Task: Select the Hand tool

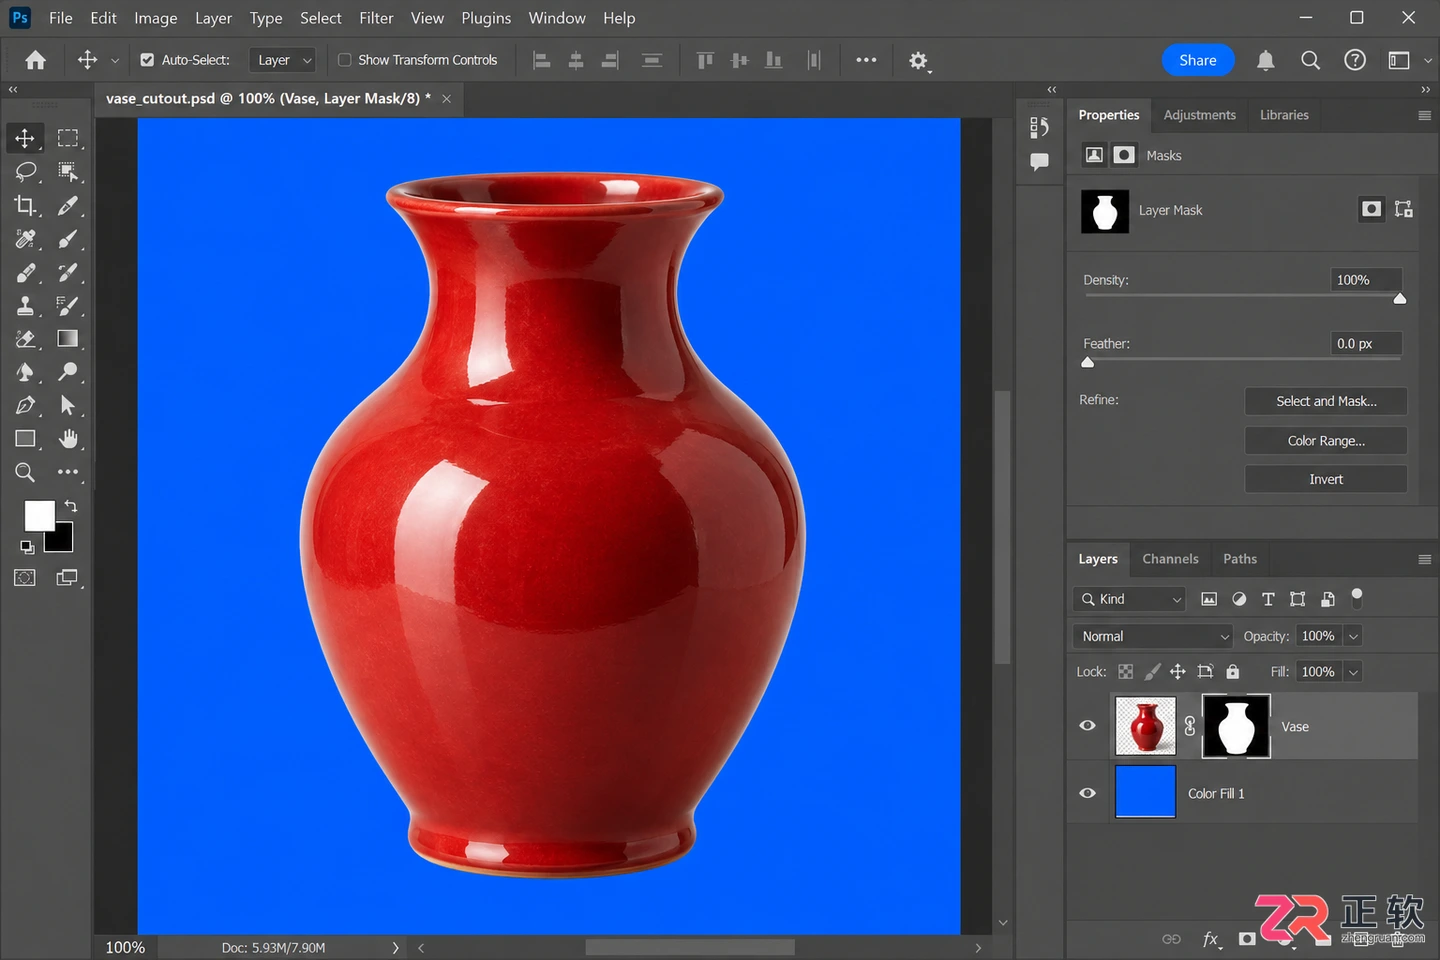Action: pos(67,439)
